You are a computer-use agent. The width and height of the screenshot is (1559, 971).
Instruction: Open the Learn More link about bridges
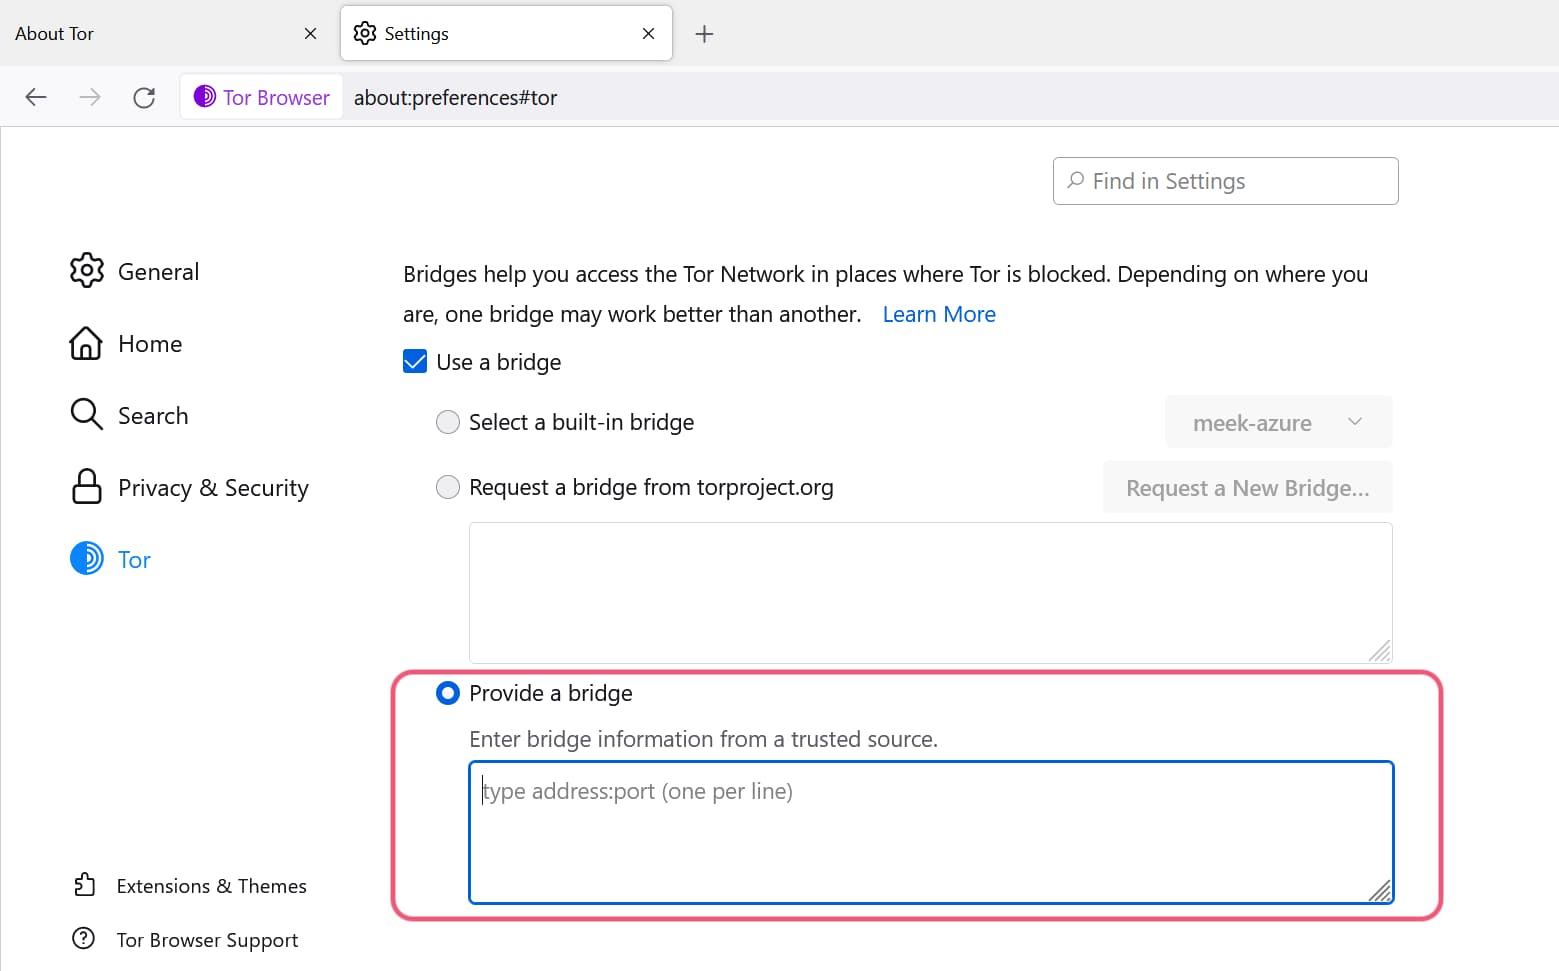[939, 314]
